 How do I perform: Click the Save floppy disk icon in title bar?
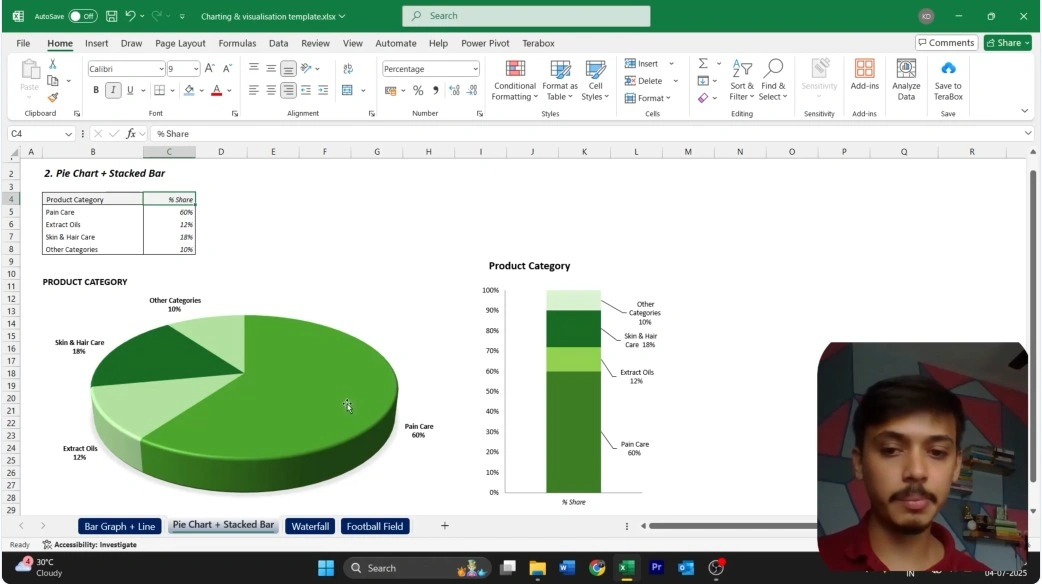coord(112,16)
